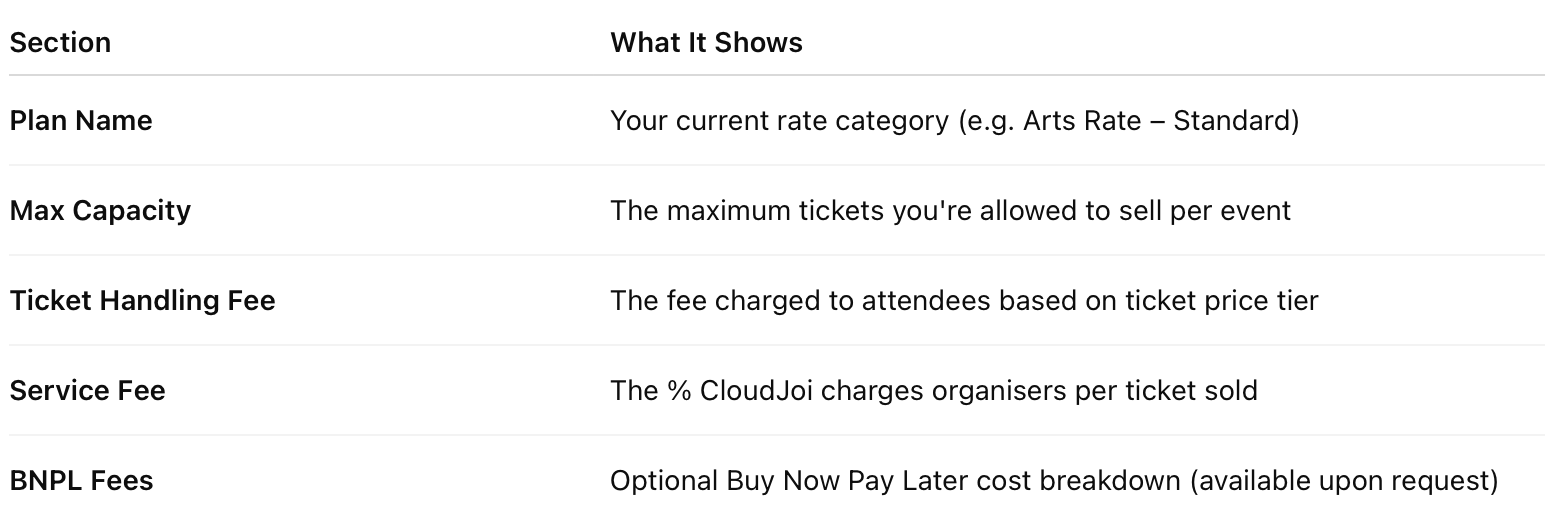Click the "What It Shows" column header
This screenshot has height=526, width=1566.
point(706,43)
